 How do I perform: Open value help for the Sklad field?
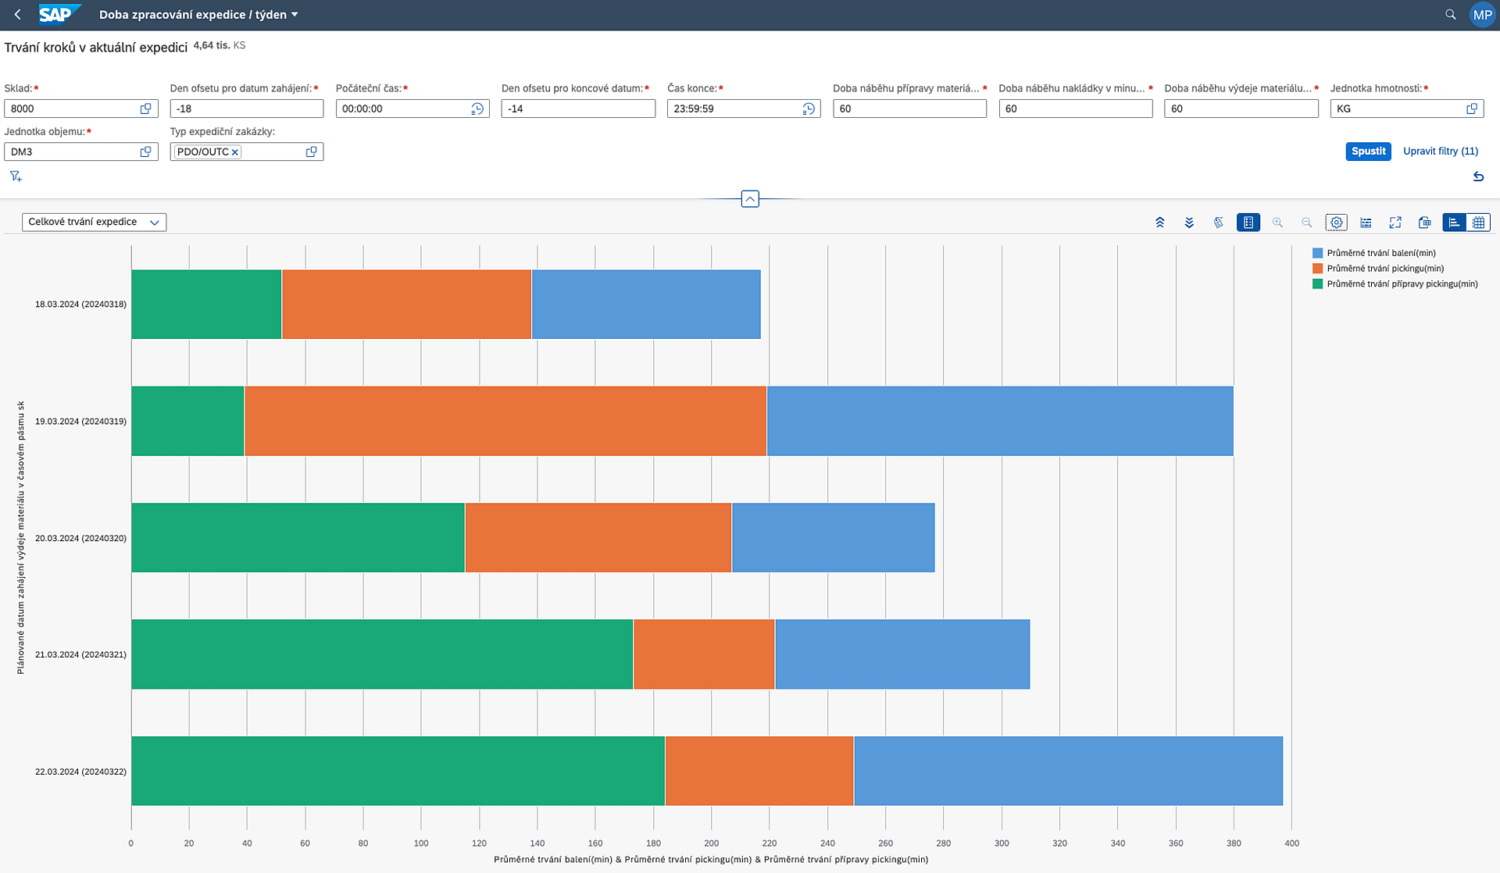[x=146, y=109]
